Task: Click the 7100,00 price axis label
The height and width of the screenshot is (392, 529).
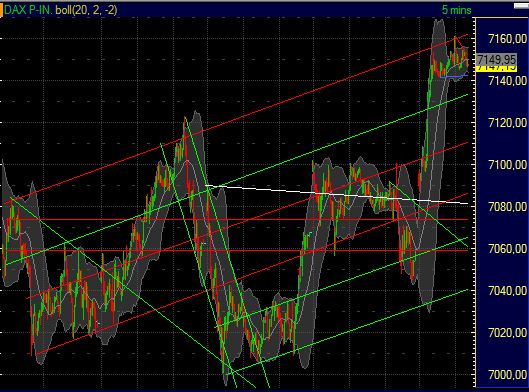Action: tap(507, 165)
